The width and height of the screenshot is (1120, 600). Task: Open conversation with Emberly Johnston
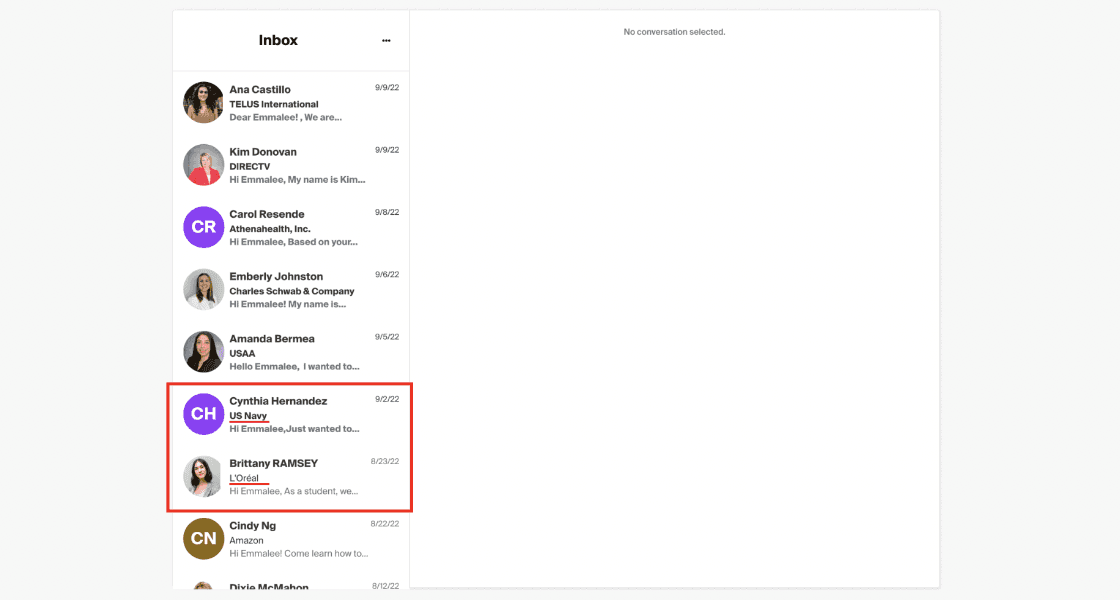pos(291,289)
